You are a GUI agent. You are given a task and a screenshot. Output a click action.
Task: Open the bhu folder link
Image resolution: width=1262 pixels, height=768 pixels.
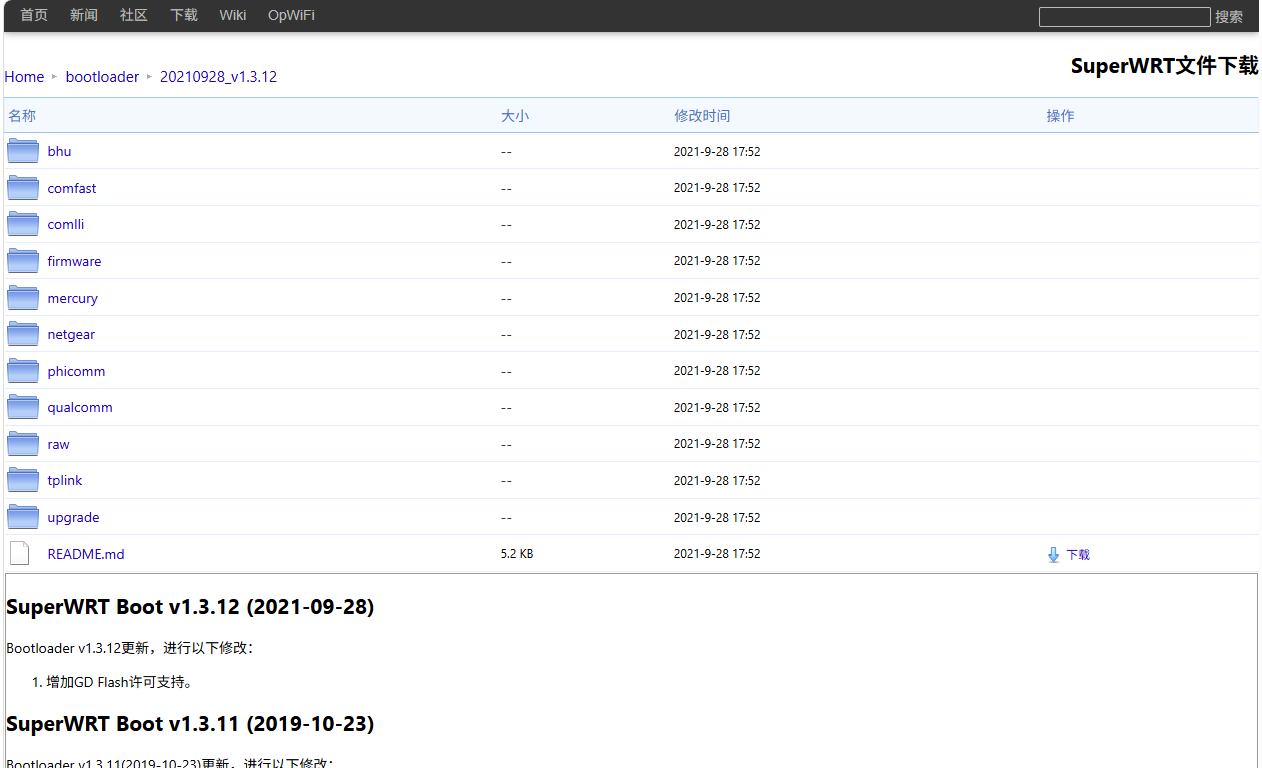point(59,152)
